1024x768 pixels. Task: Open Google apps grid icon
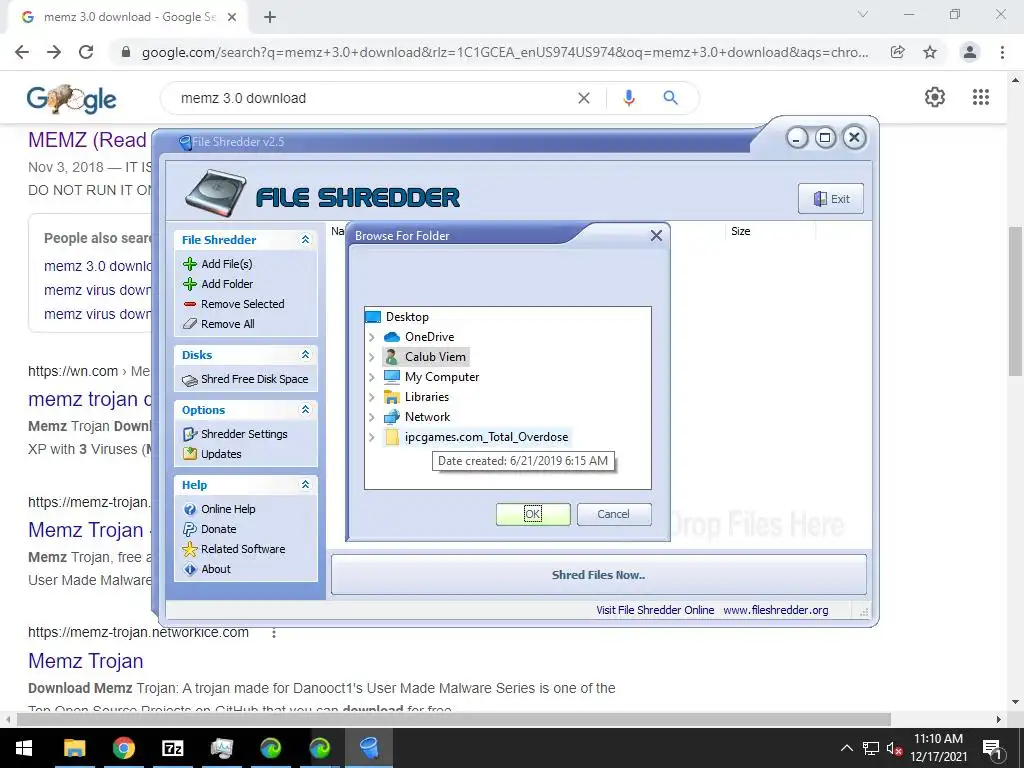coord(980,97)
